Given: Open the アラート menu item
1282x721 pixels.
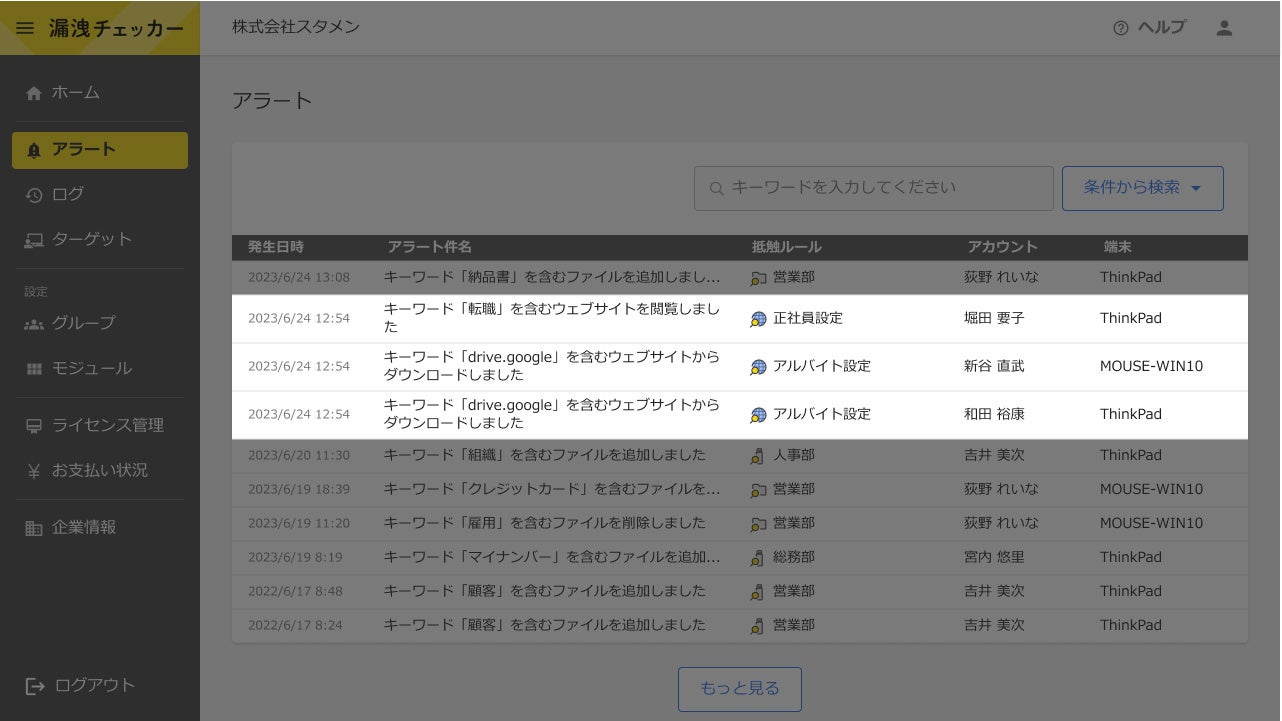Looking at the screenshot, I should [100, 150].
